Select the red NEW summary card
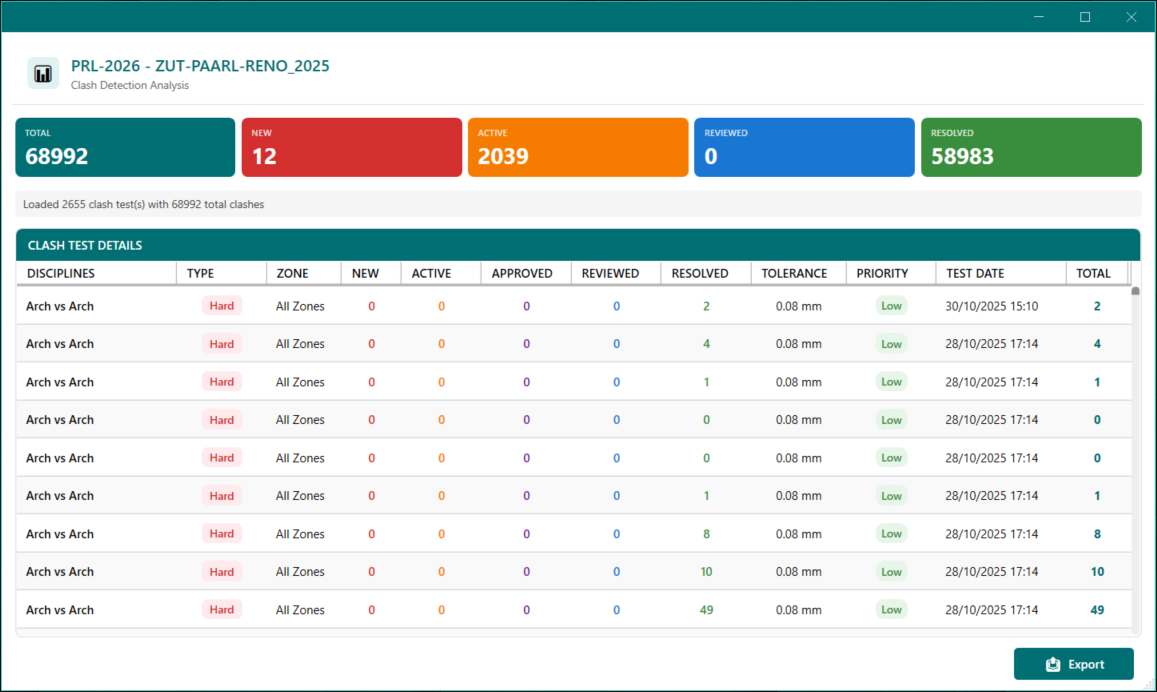 (351, 147)
